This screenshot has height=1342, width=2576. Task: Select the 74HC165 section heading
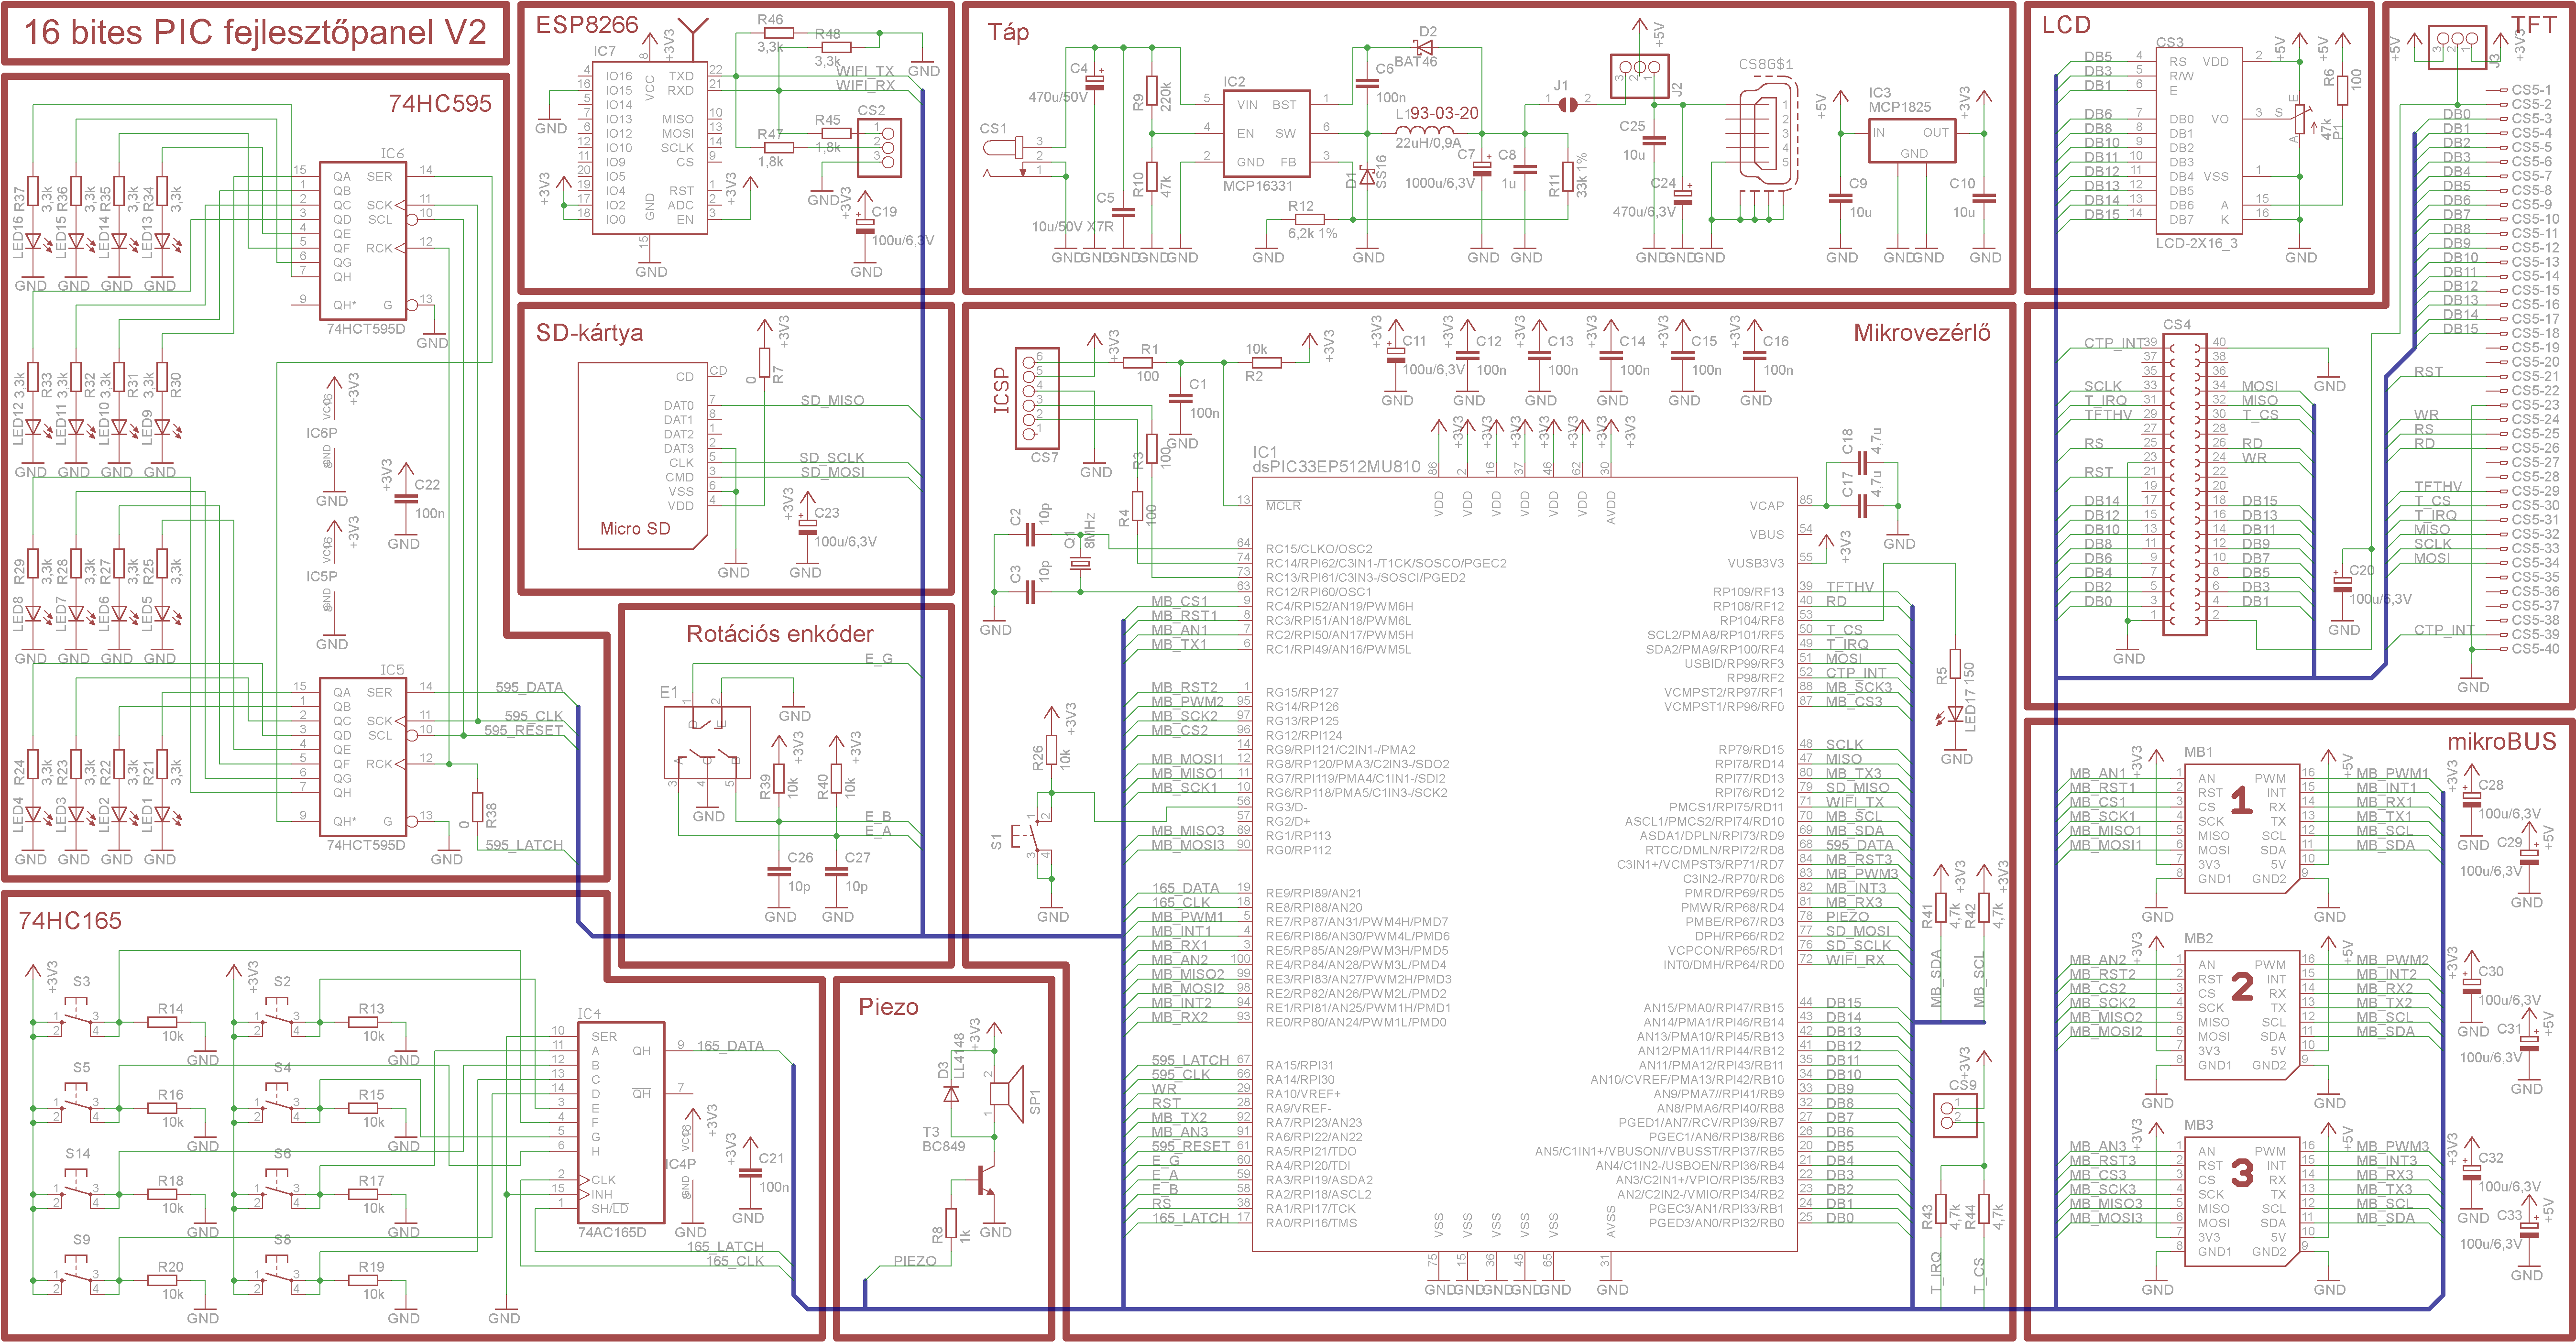pos(70,920)
